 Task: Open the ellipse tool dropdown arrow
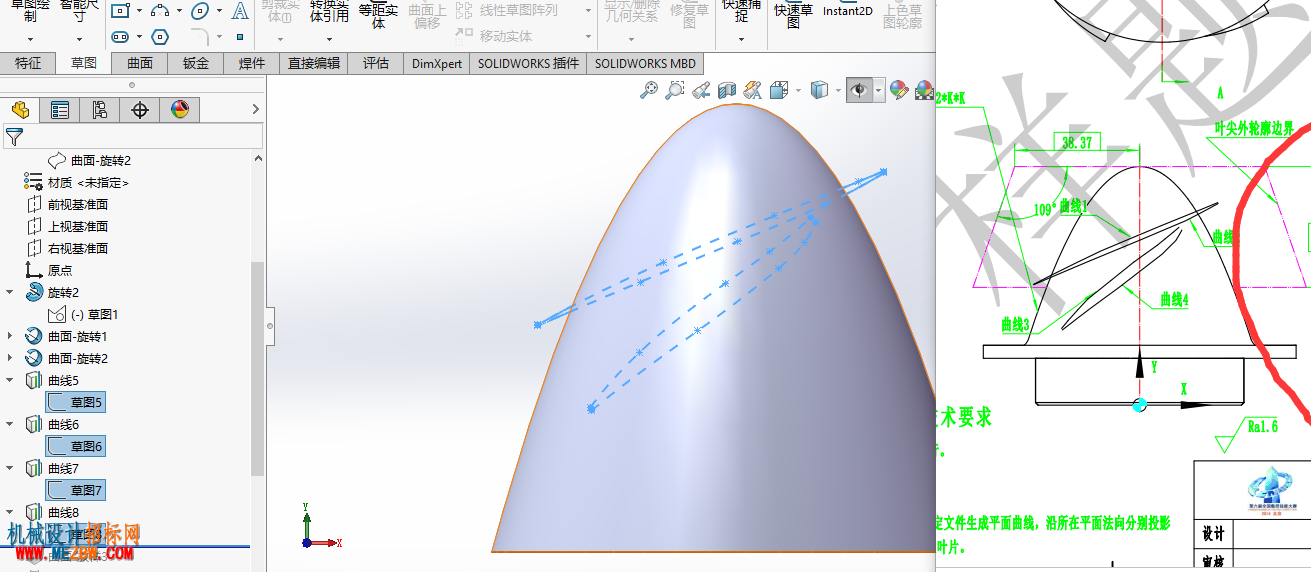click(219, 12)
